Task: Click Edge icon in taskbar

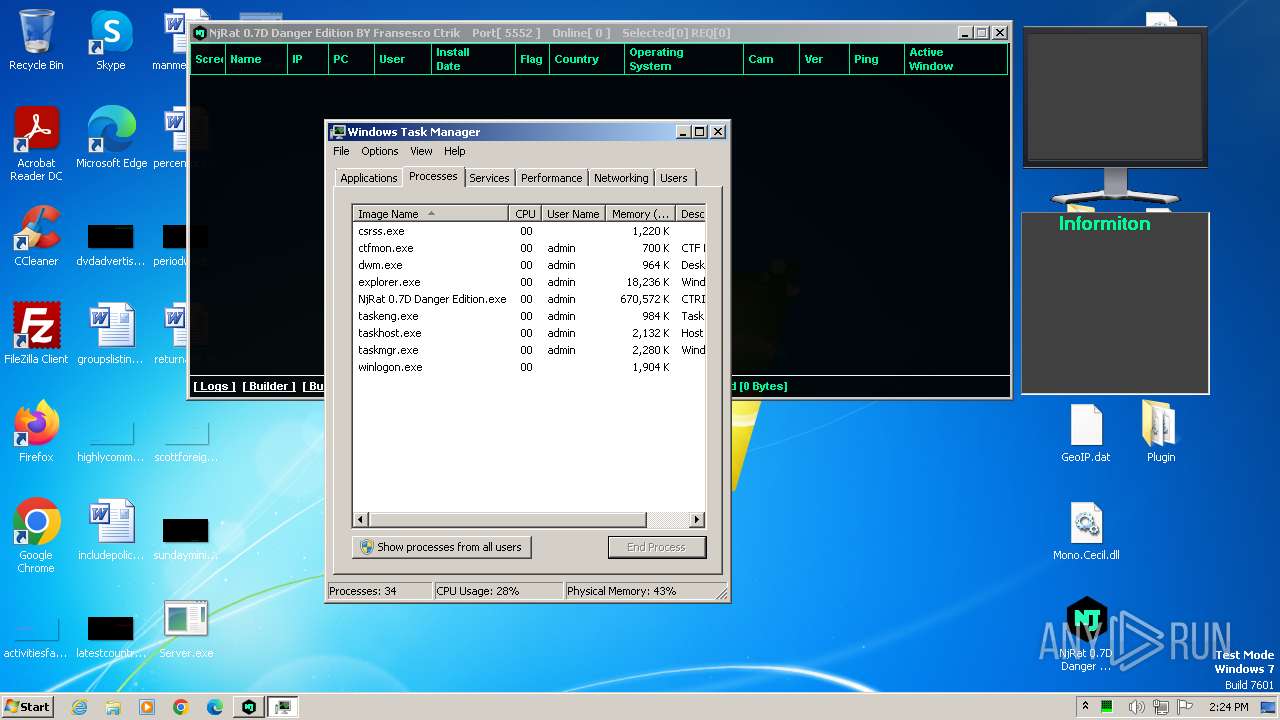Action: (x=214, y=707)
